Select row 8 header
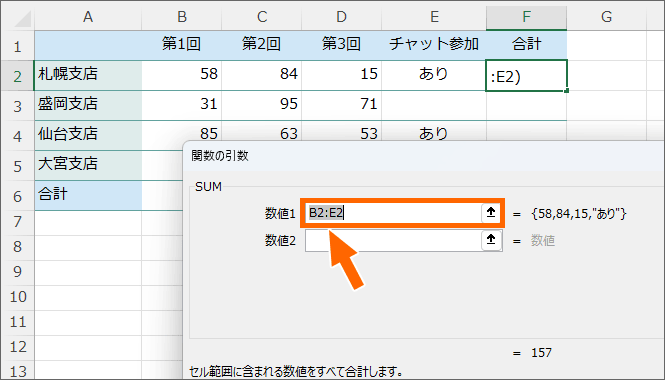 click(x=17, y=248)
